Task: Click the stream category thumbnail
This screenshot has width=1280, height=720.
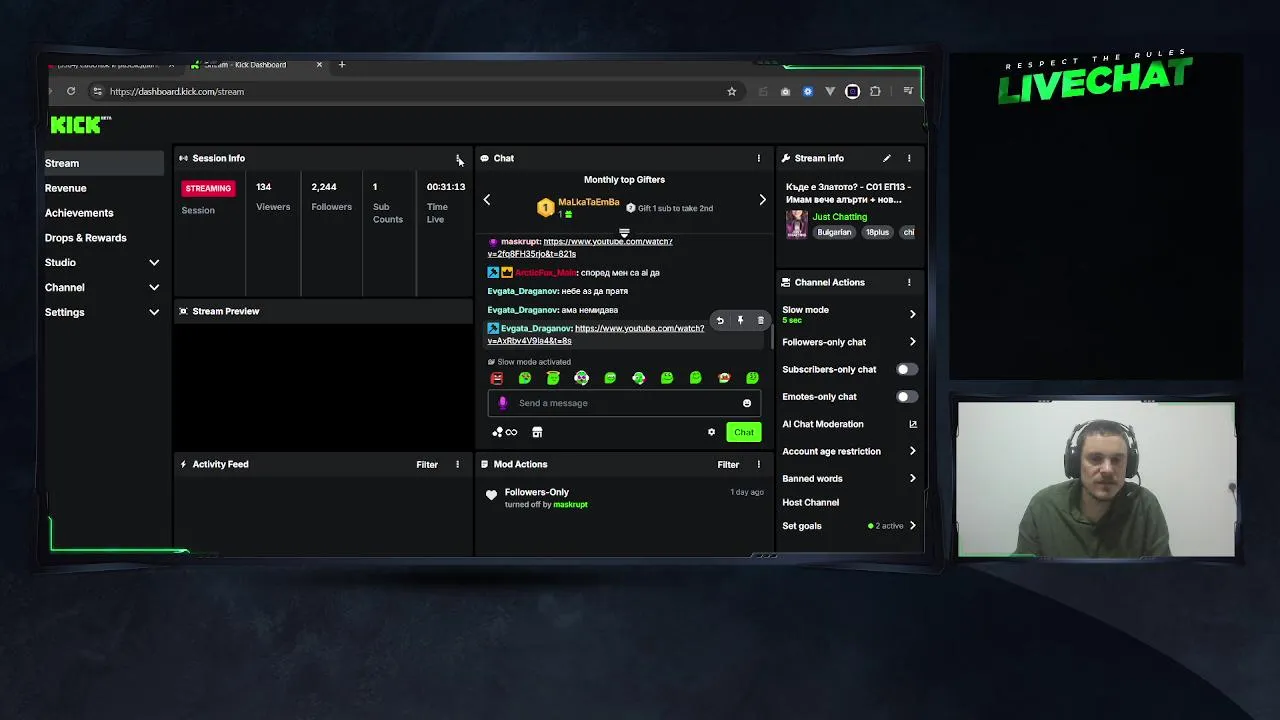Action: click(796, 224)
